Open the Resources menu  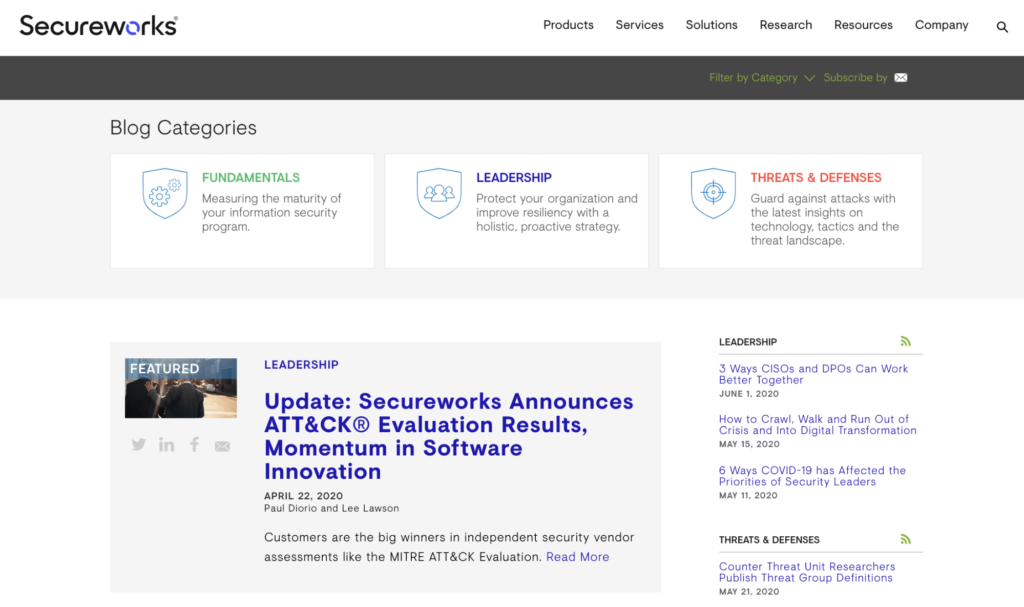click(863, 25)
